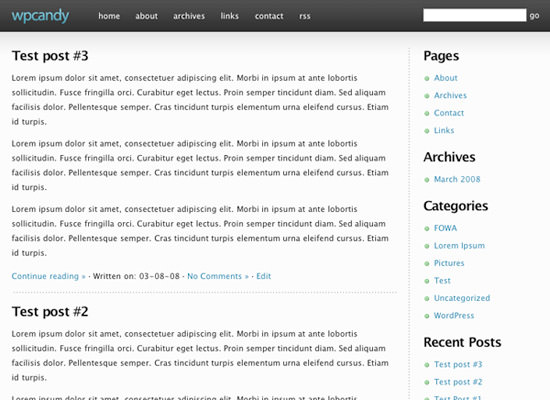The height and width of the screenshot is (400, 550).
Task: Open the Lorem Ipsum category
Action: [x=460, y=246]
